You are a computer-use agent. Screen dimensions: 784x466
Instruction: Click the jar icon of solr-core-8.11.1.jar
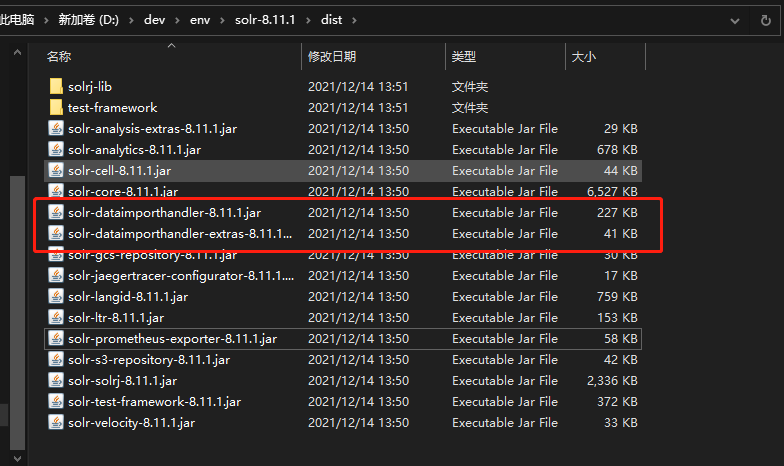(x=56, y=190)
